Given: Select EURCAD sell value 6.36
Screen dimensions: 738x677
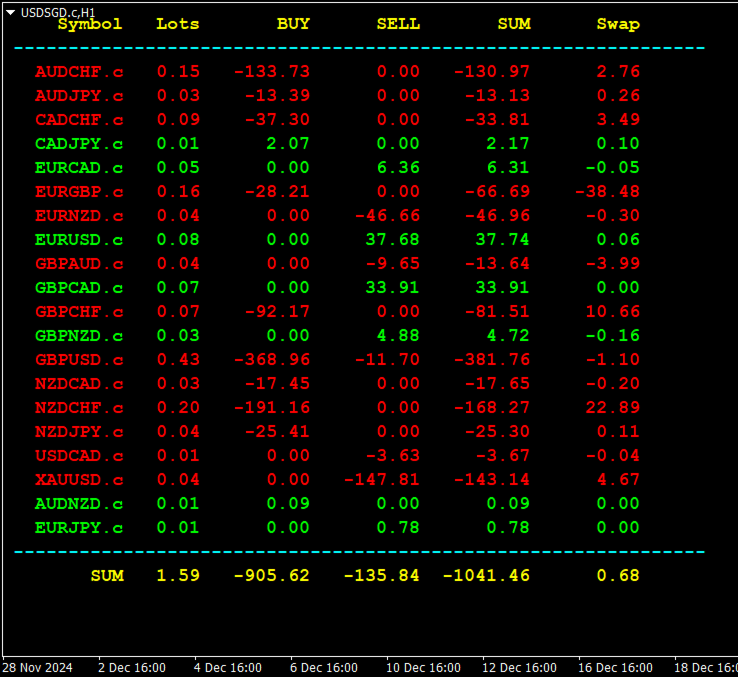Looking at the screenshot, I should click(398, 168).
